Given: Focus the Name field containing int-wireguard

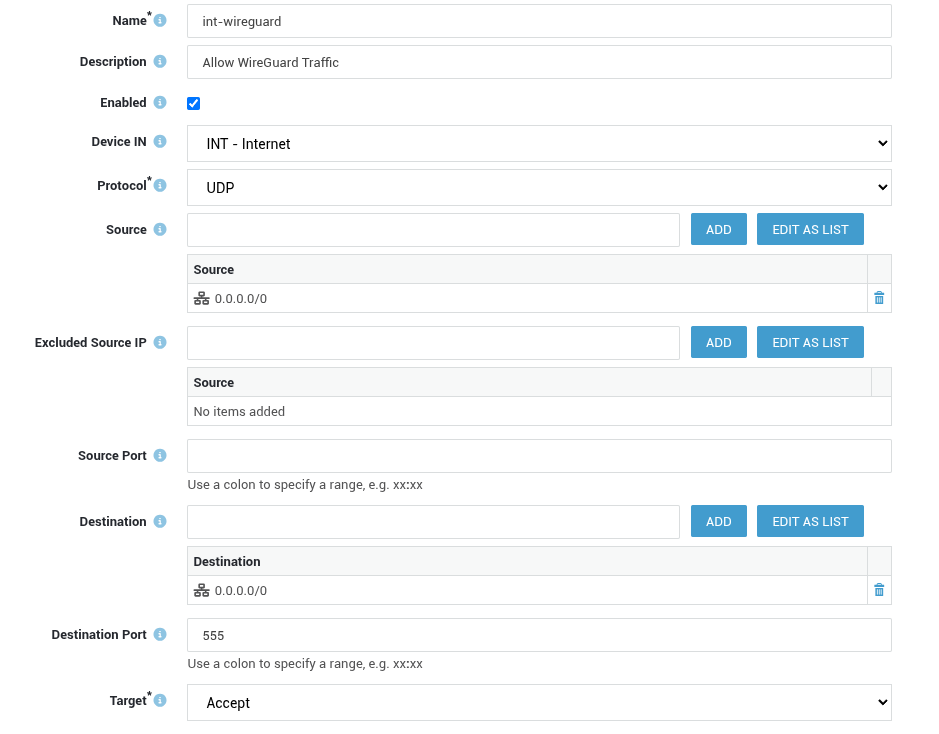Looking at the screenshot, I should (x=539, y=22).
